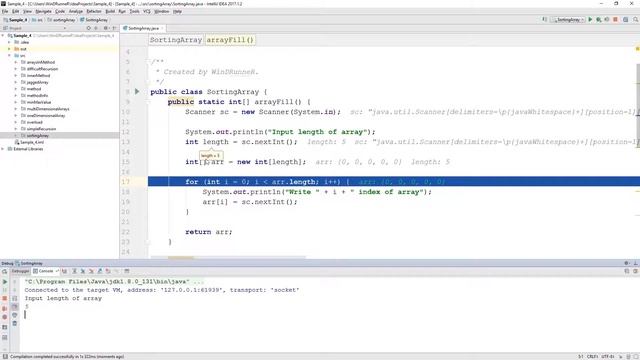Click src in the navigation breadcrumb
This screenshot has height=360, width=640.
(38, 20)
